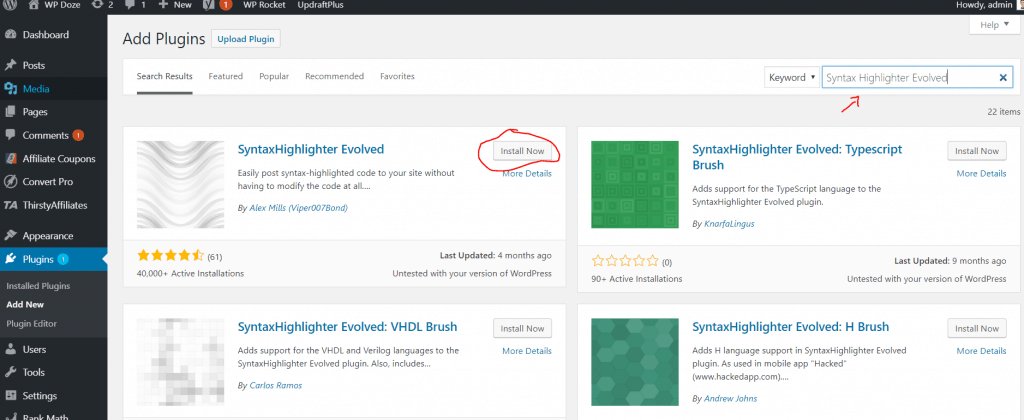Click the Posts pin icon in sidebar
Screen dimensions: 1024x420
(10, 65)
